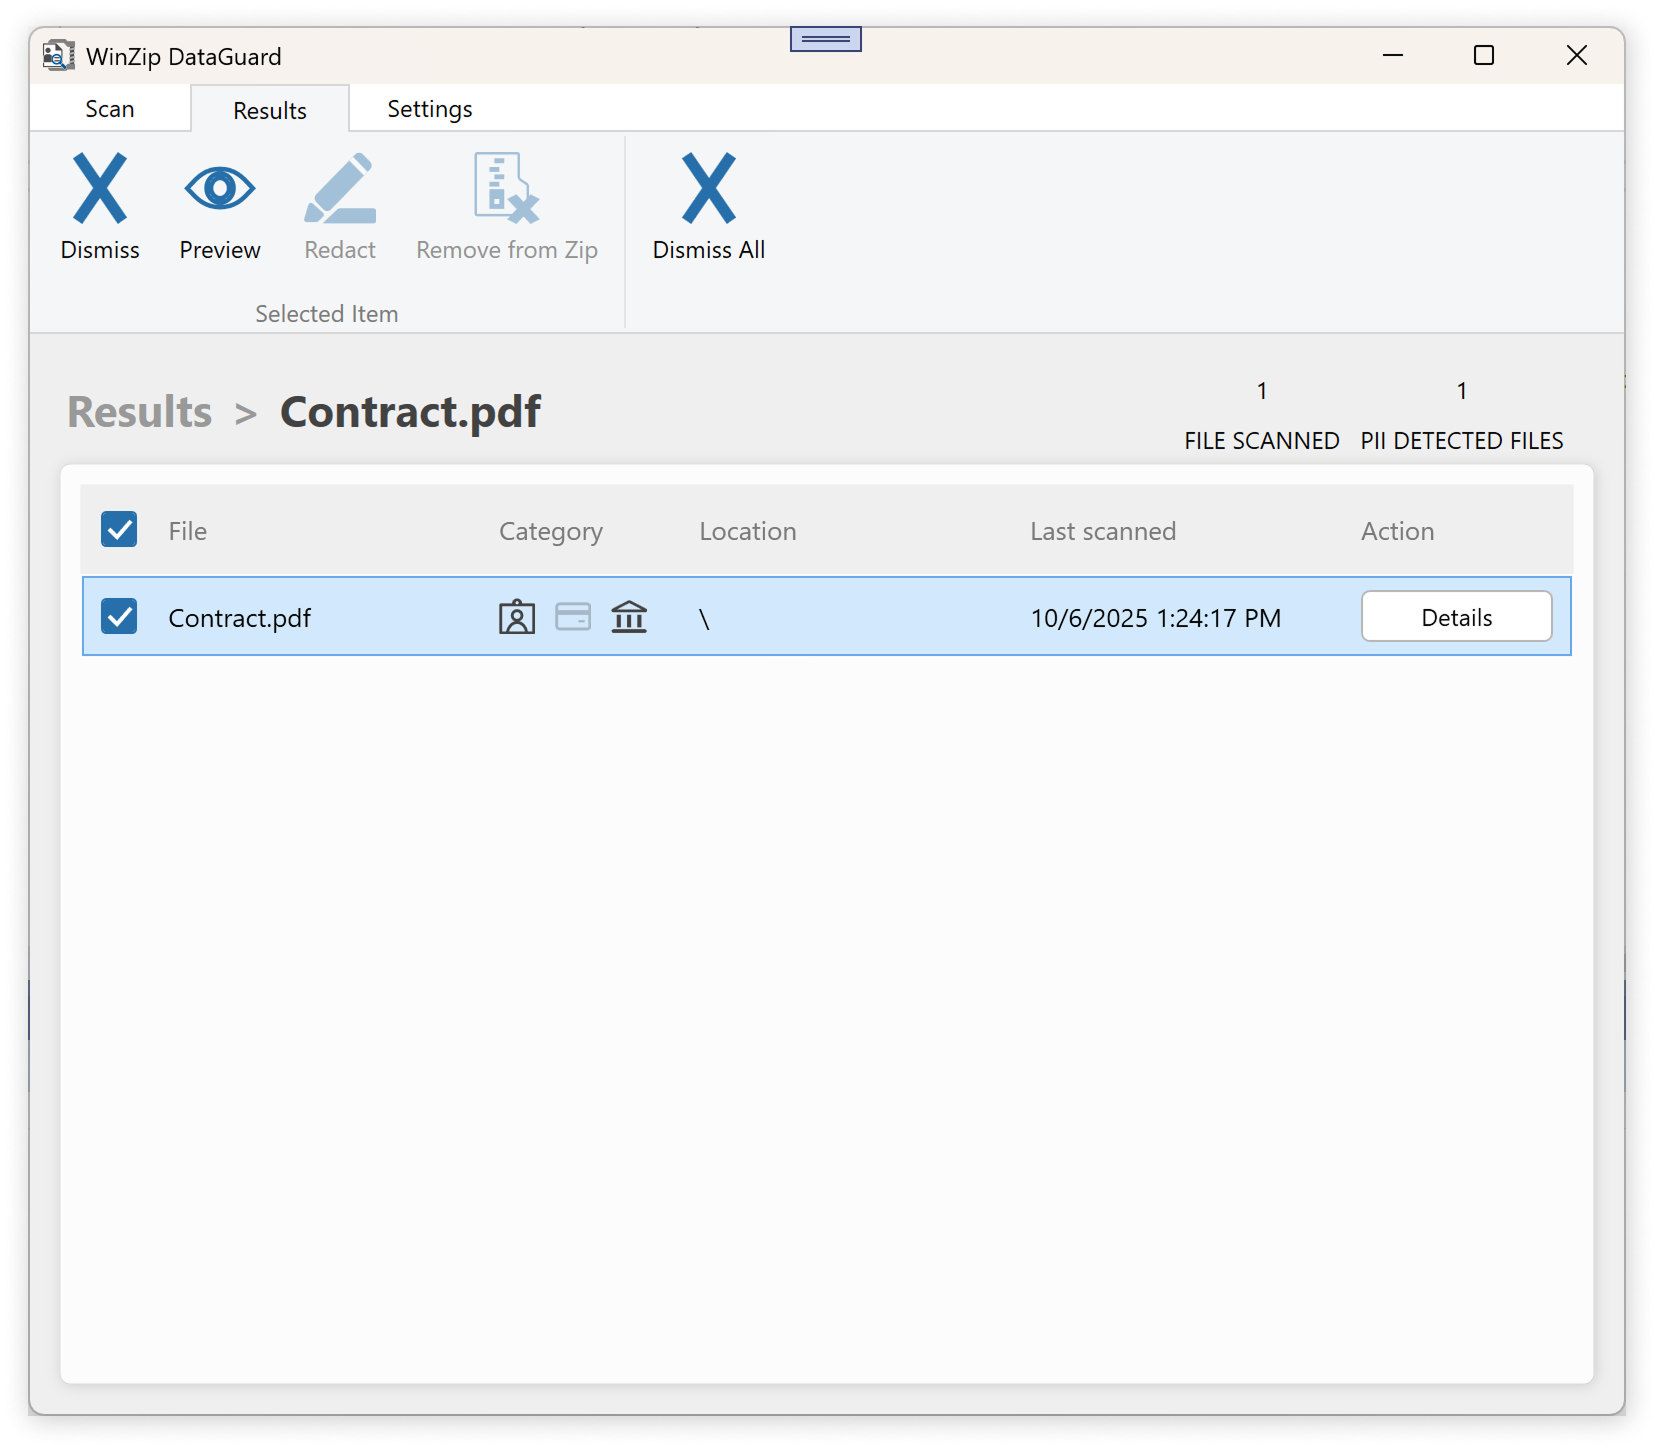Toggle the select-all checkbox in table header

[x=119, y=530]
